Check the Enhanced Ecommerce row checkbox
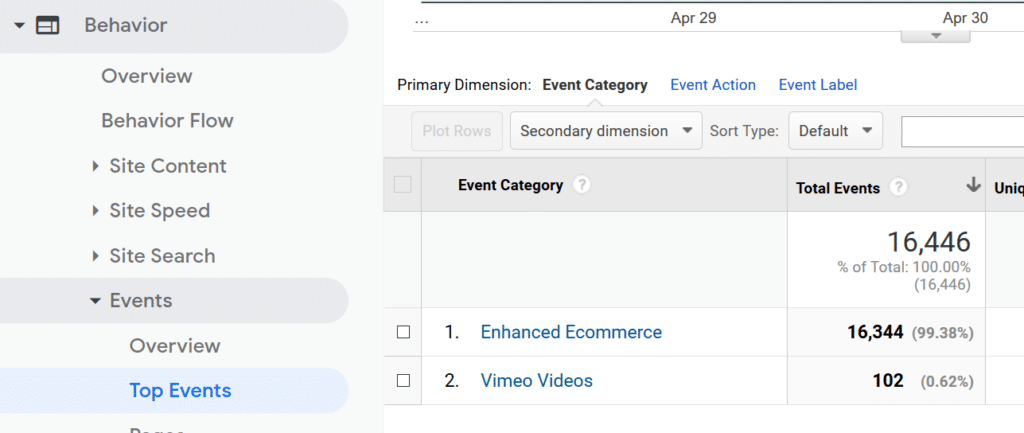 coord(404,332)
